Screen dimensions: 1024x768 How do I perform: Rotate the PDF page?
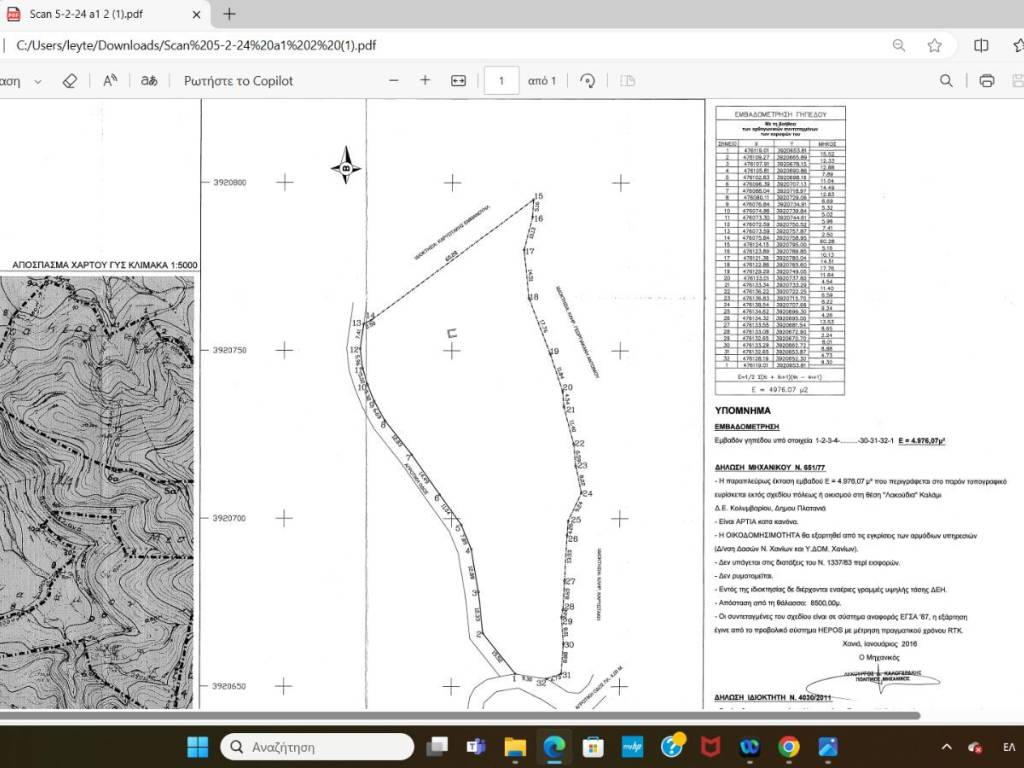588,81
